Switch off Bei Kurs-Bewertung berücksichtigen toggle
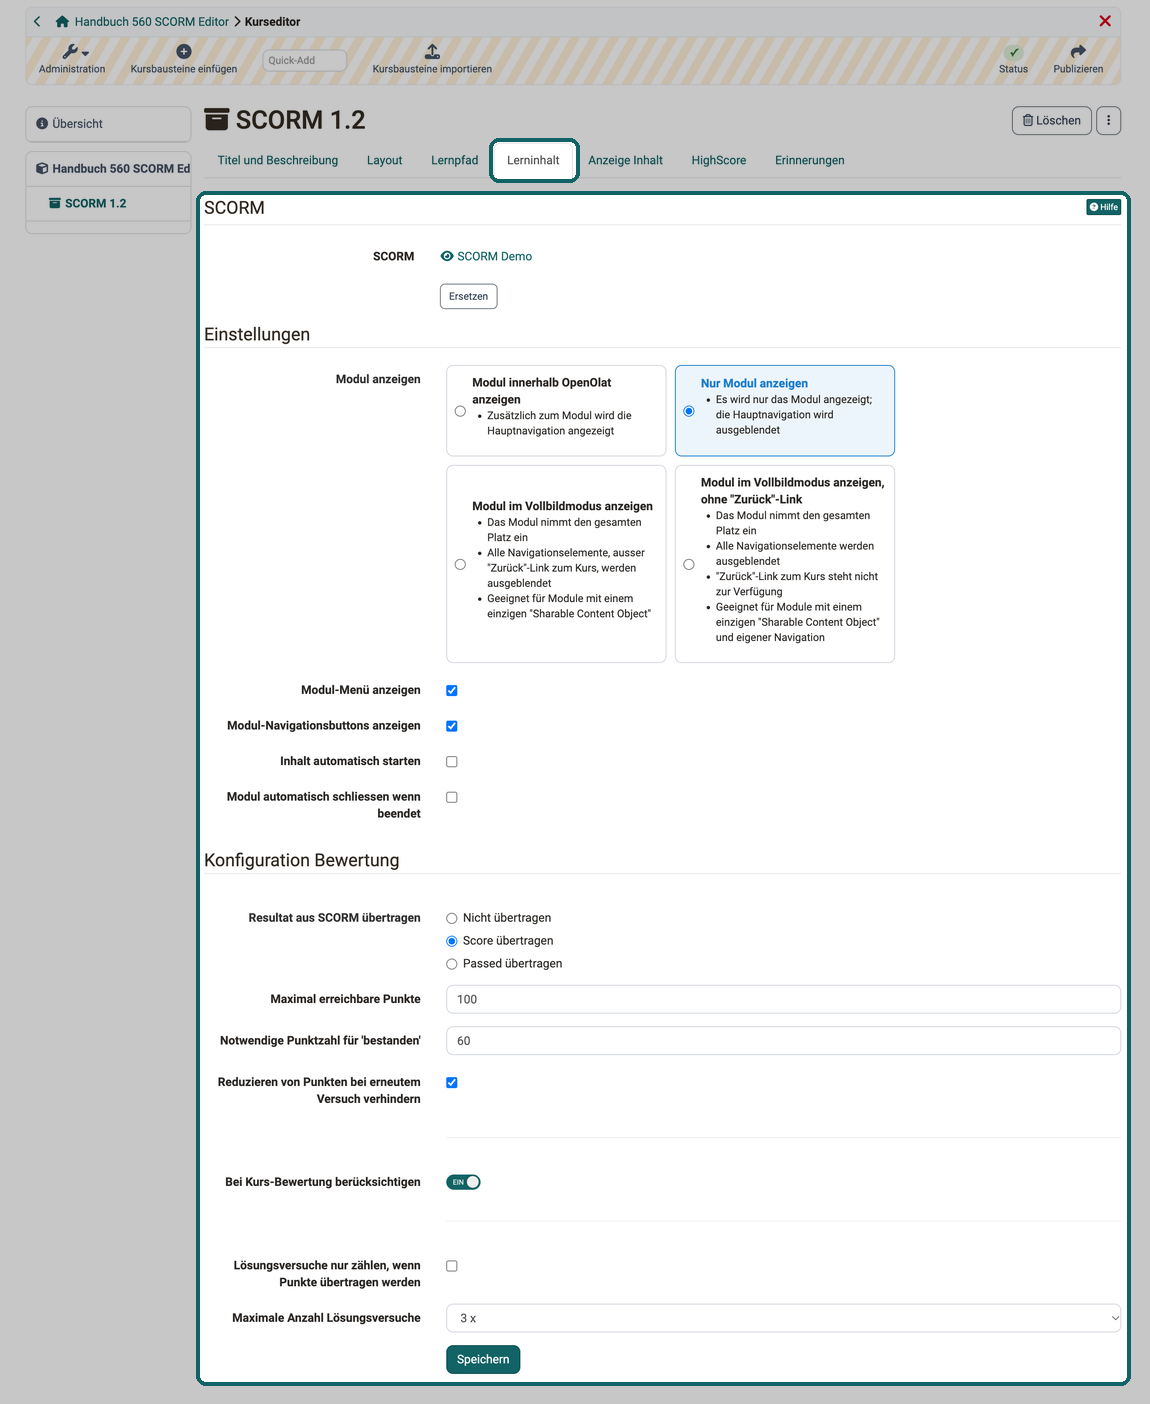1150x1404 pixels. [464, 1182]
